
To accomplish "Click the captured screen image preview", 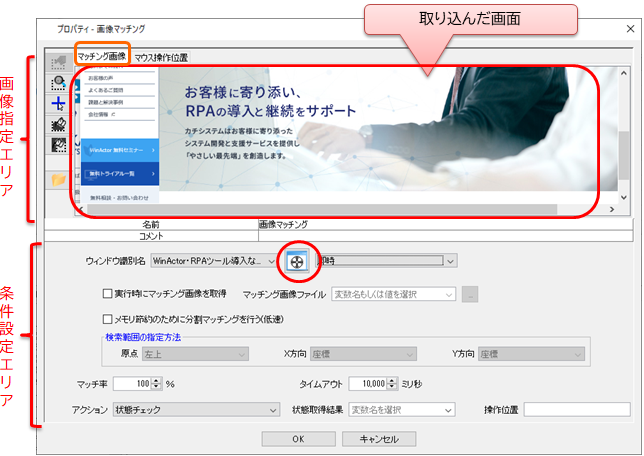I will 347,136.
